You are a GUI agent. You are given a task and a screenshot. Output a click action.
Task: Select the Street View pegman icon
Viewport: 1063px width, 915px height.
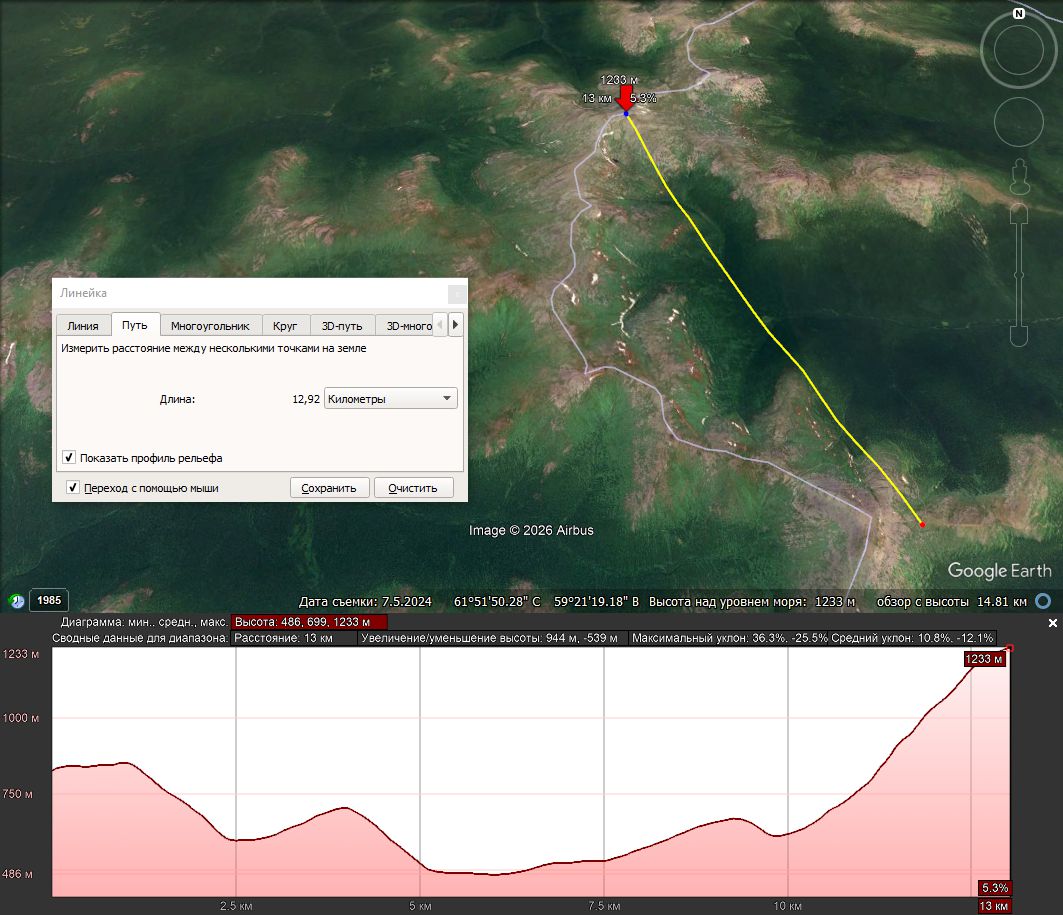coord(1020,177)
